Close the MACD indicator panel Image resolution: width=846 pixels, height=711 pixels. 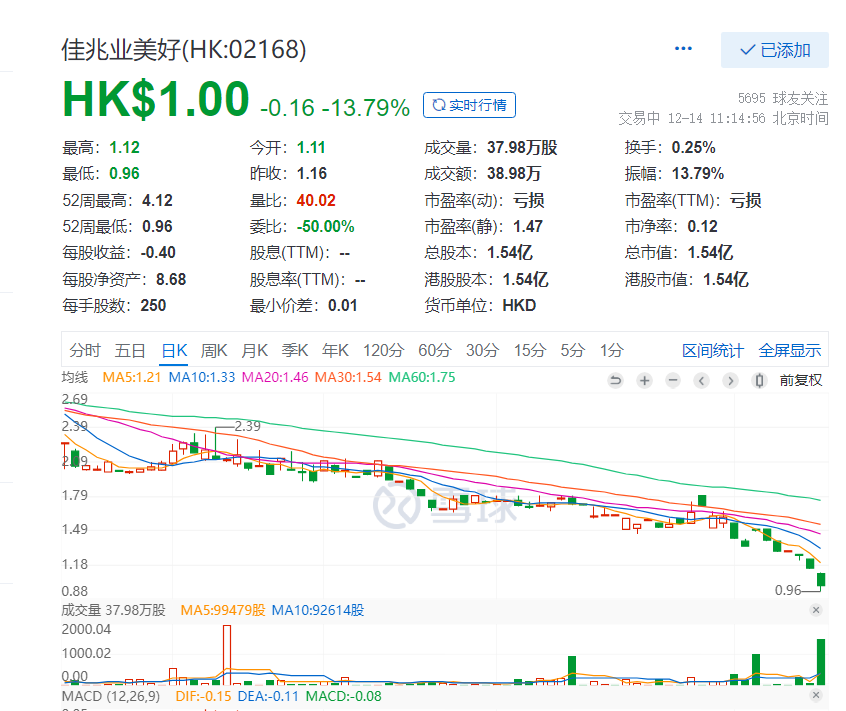click(816, 695)
